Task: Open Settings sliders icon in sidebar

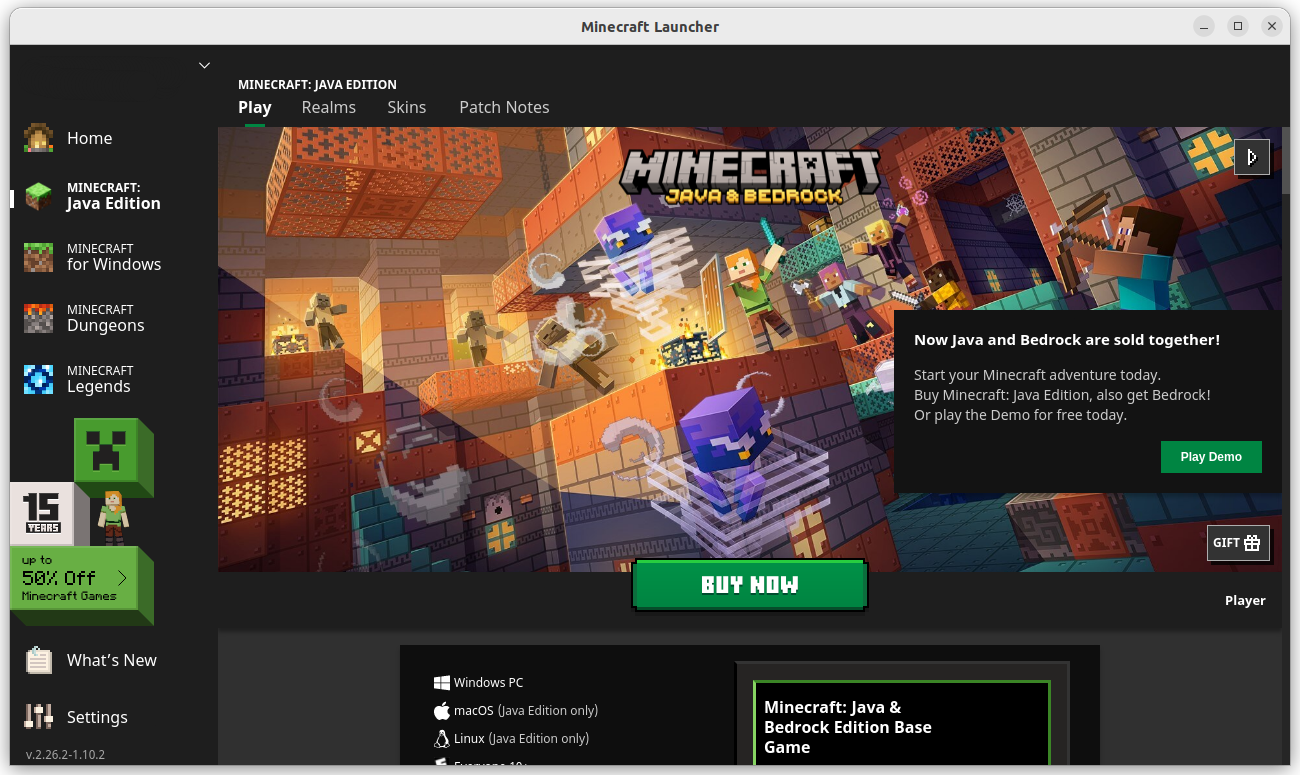Action: (x=38, y=716)
